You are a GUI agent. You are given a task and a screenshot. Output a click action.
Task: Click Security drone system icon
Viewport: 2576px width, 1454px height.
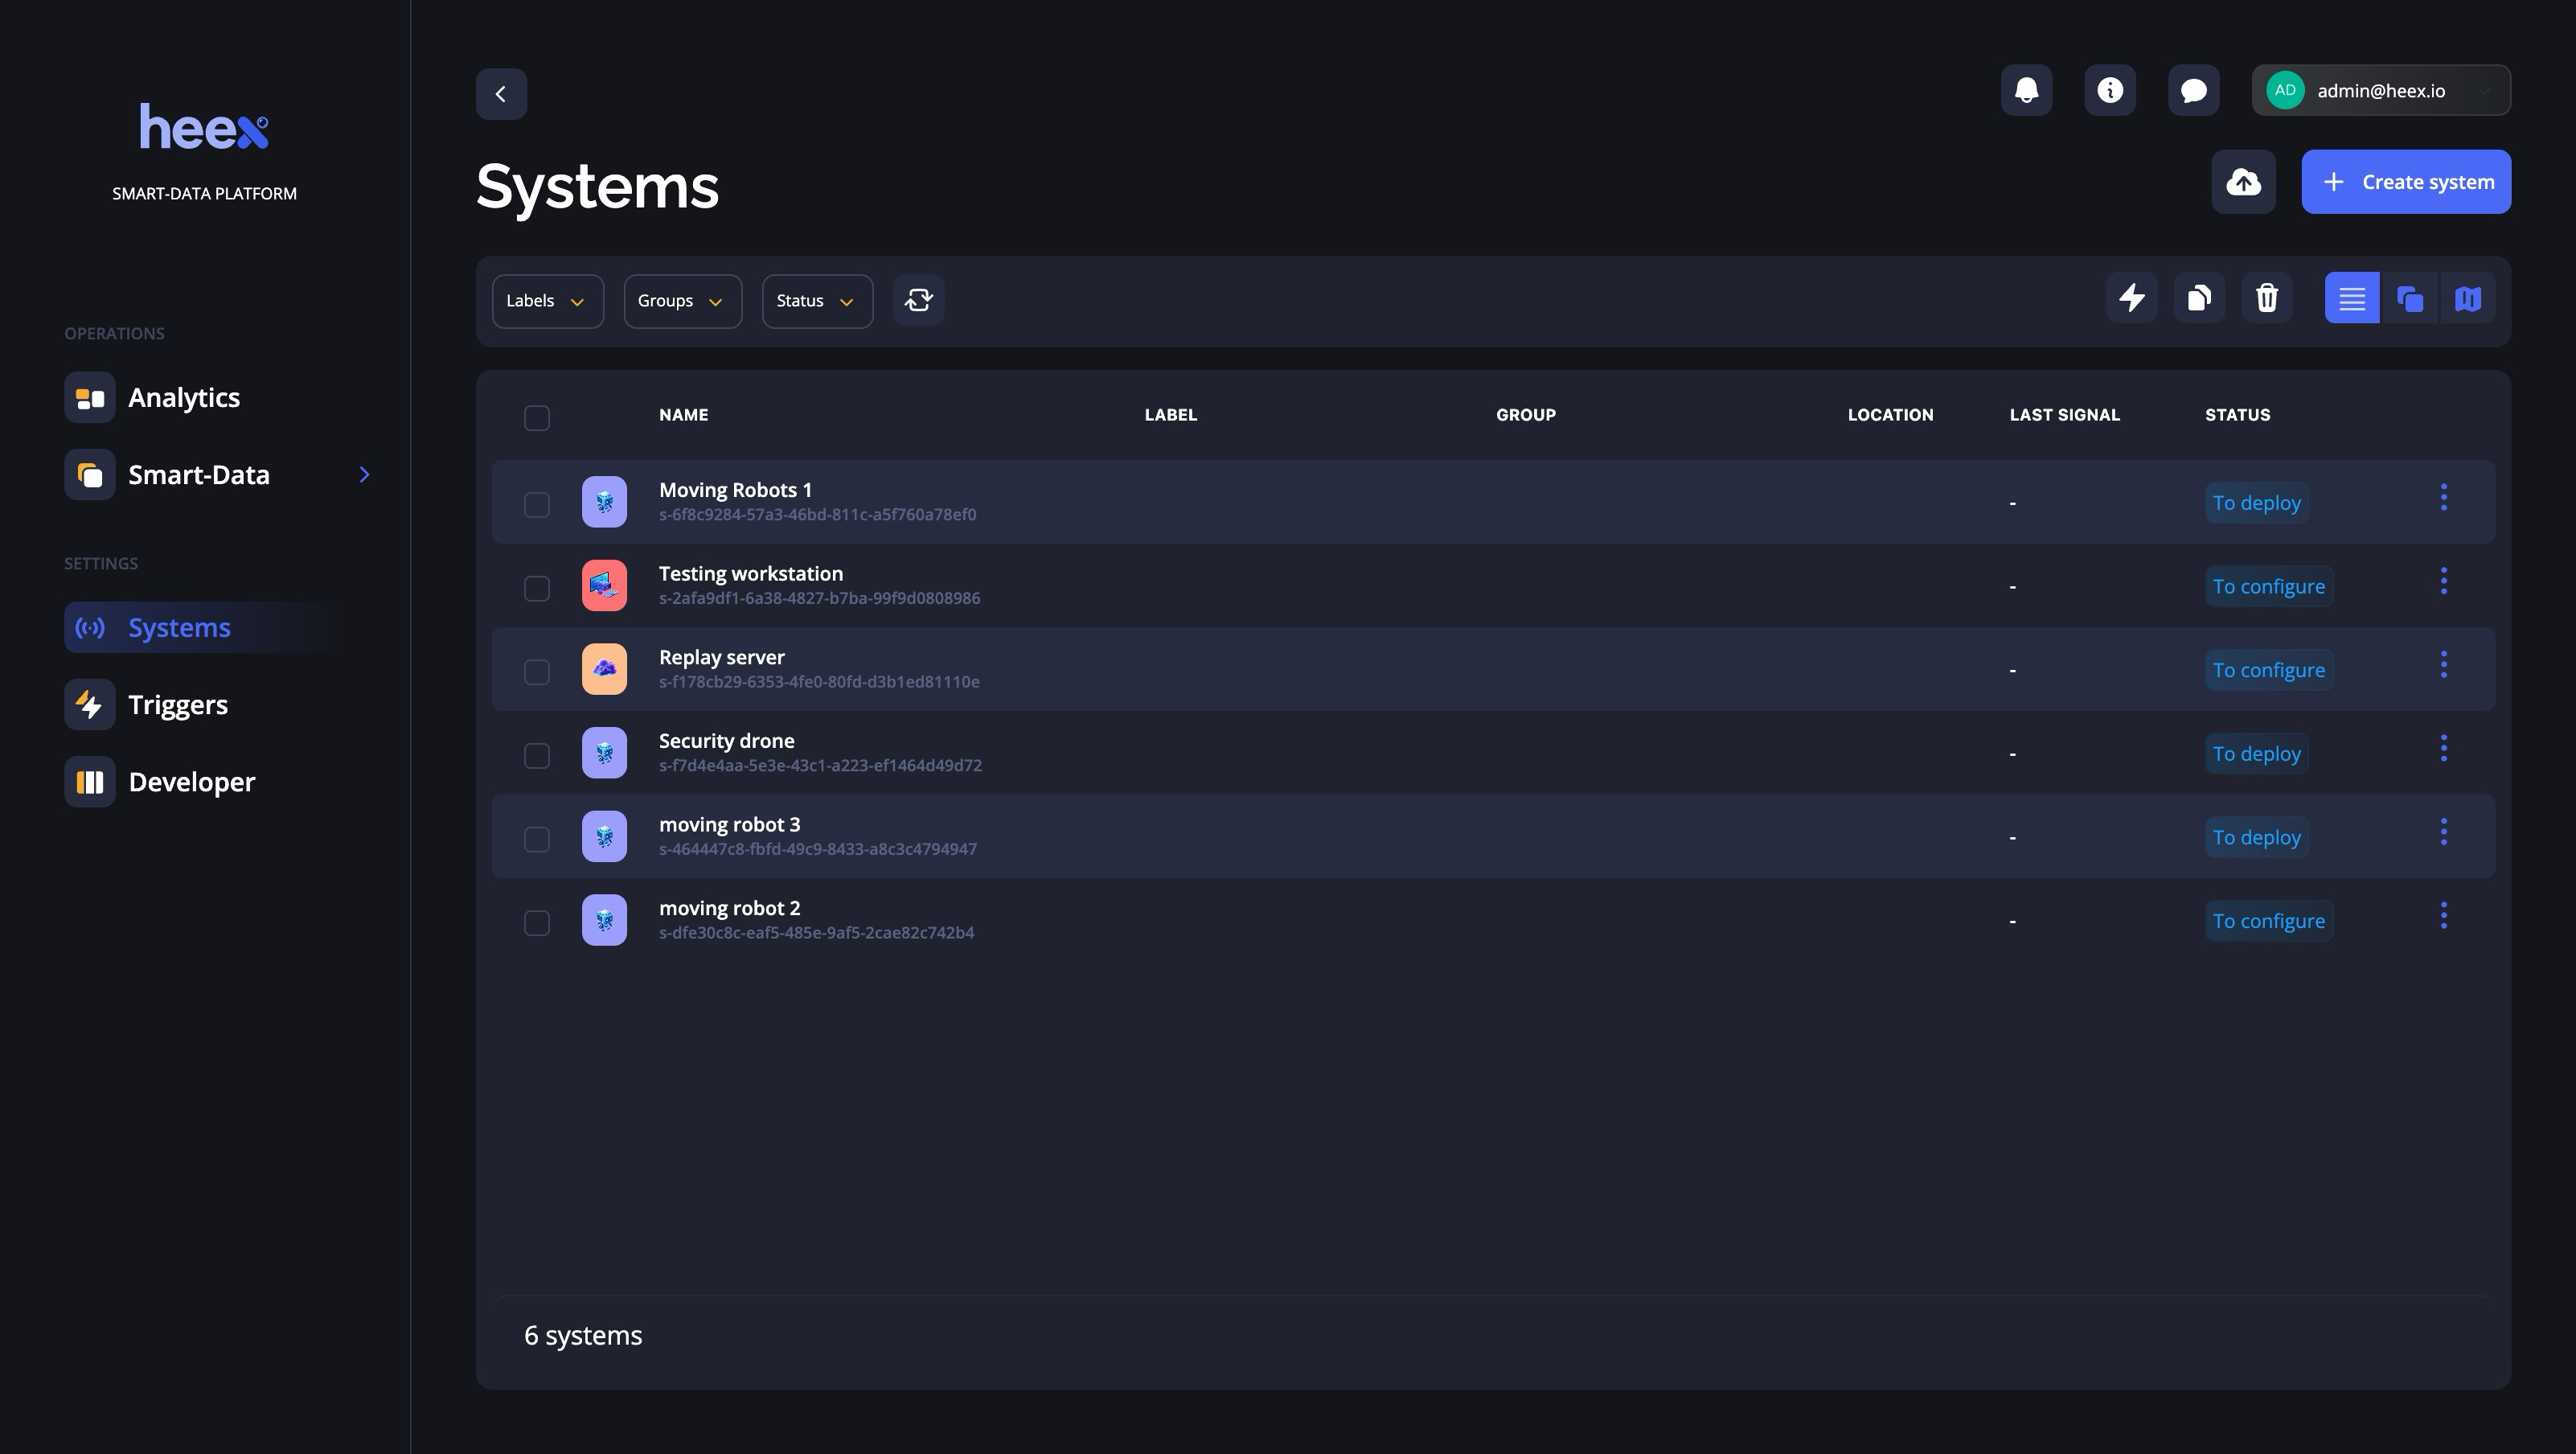pos(604,753)
